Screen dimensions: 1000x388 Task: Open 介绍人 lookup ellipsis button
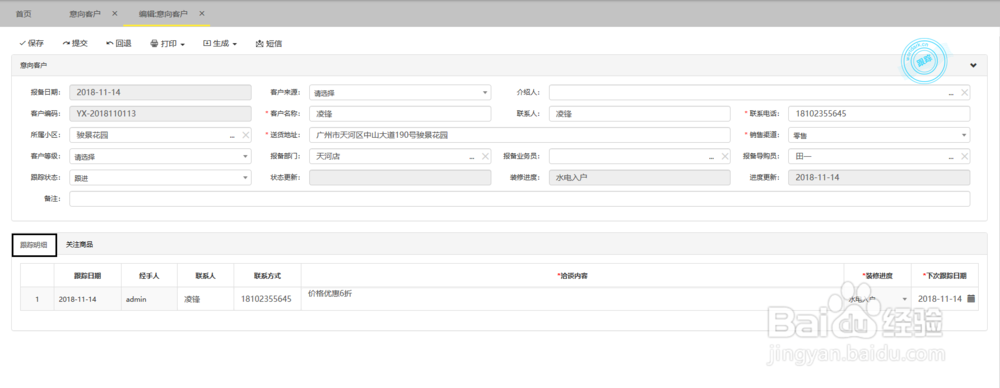click(x=952, y=93)
